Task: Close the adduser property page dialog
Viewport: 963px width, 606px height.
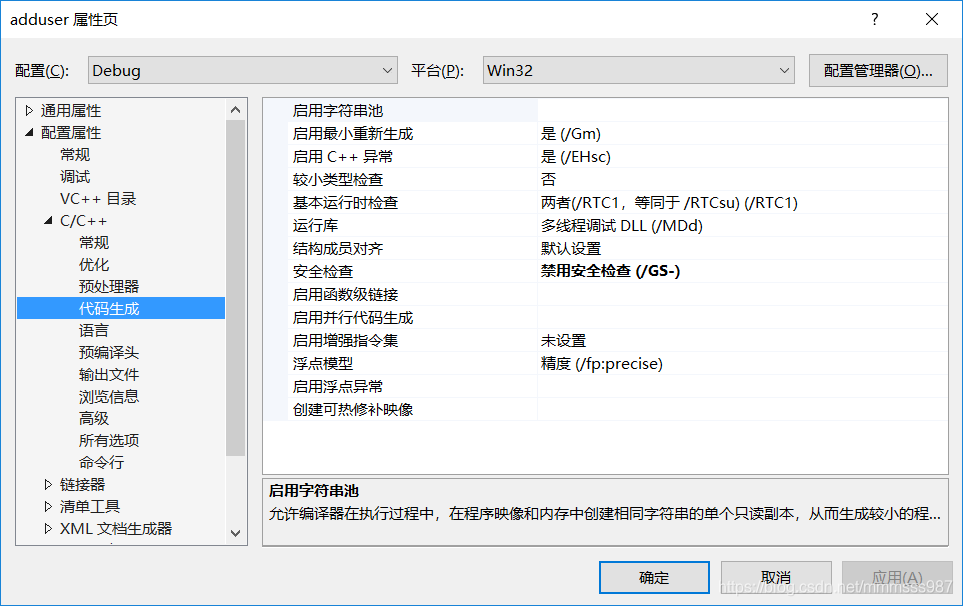Action: 932,20
